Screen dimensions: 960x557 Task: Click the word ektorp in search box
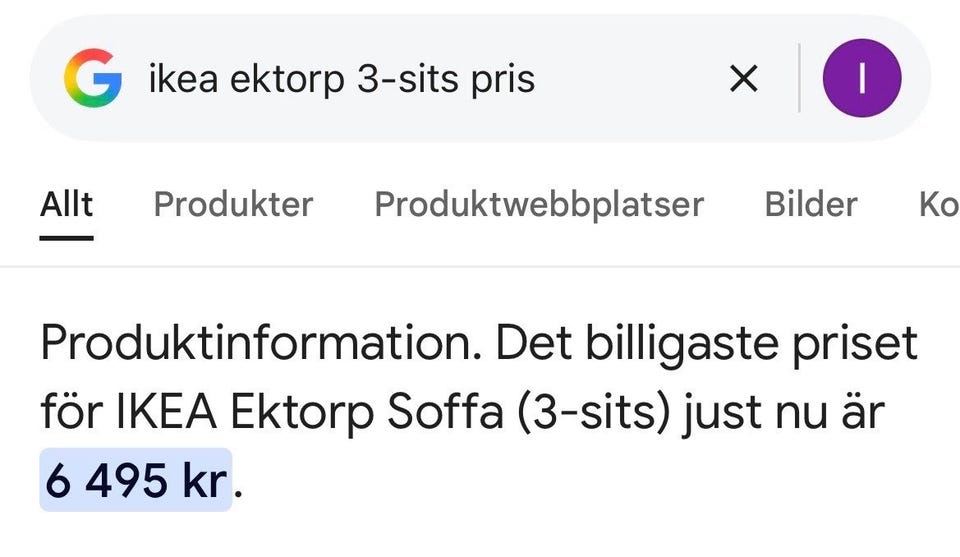pyautogui.click(x=285, y=79)
